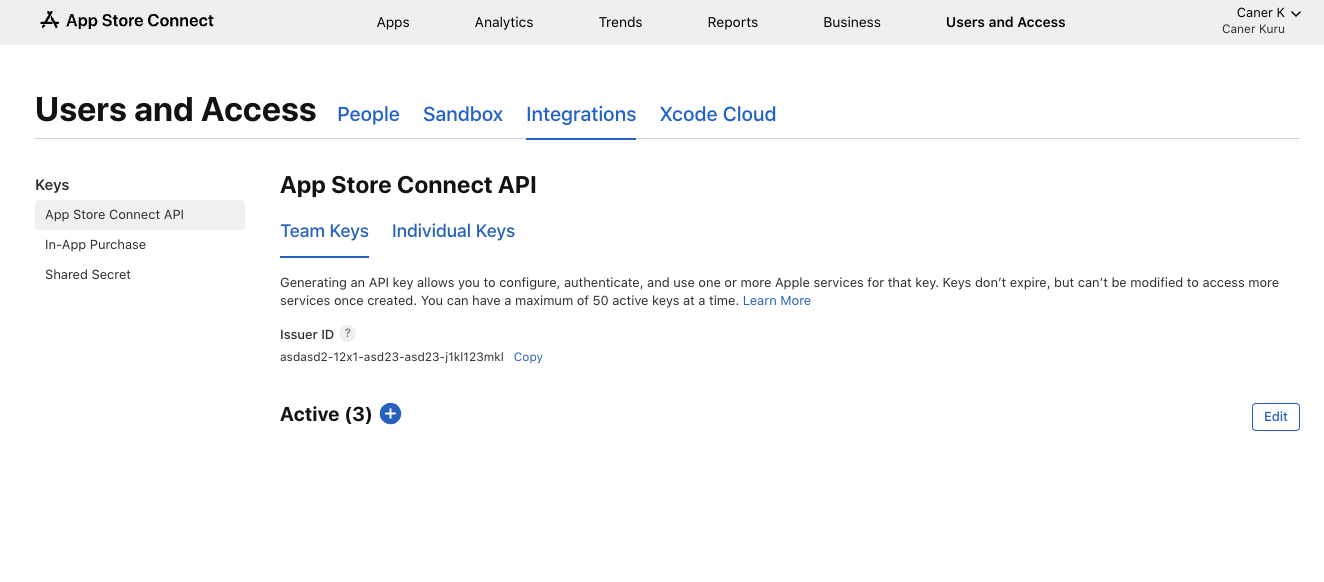Switch to the Sandbox tab
The height and width of the screenshot is (582, 1324).
463,114
